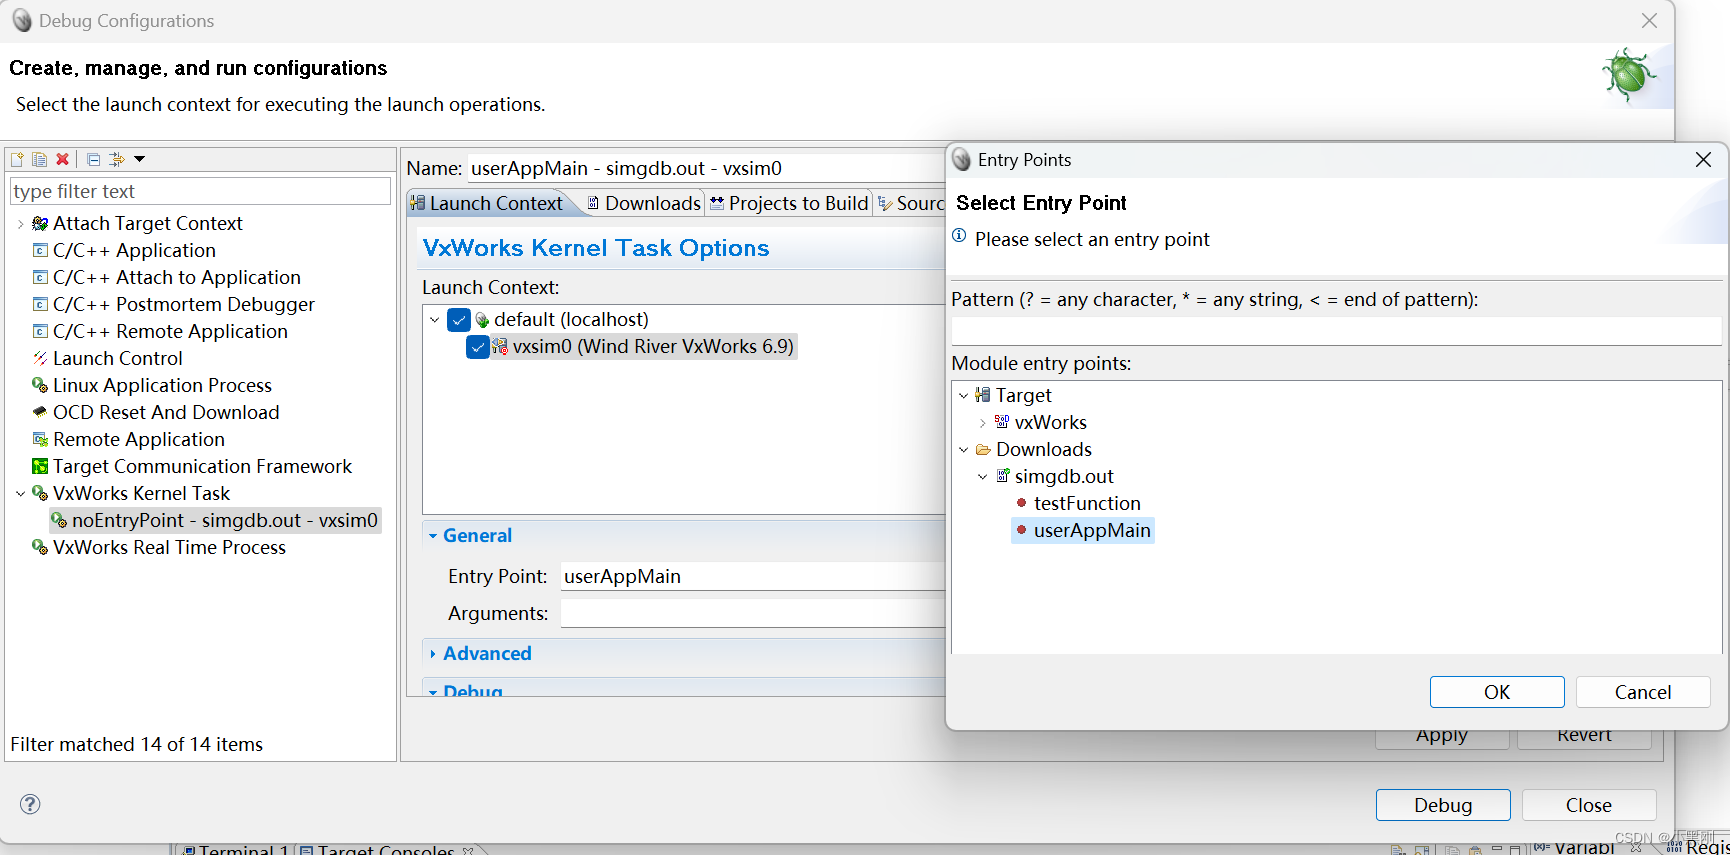Click the simgdb.out module icon
Screen dimensions: 1730x855
tap(1003, 477)
